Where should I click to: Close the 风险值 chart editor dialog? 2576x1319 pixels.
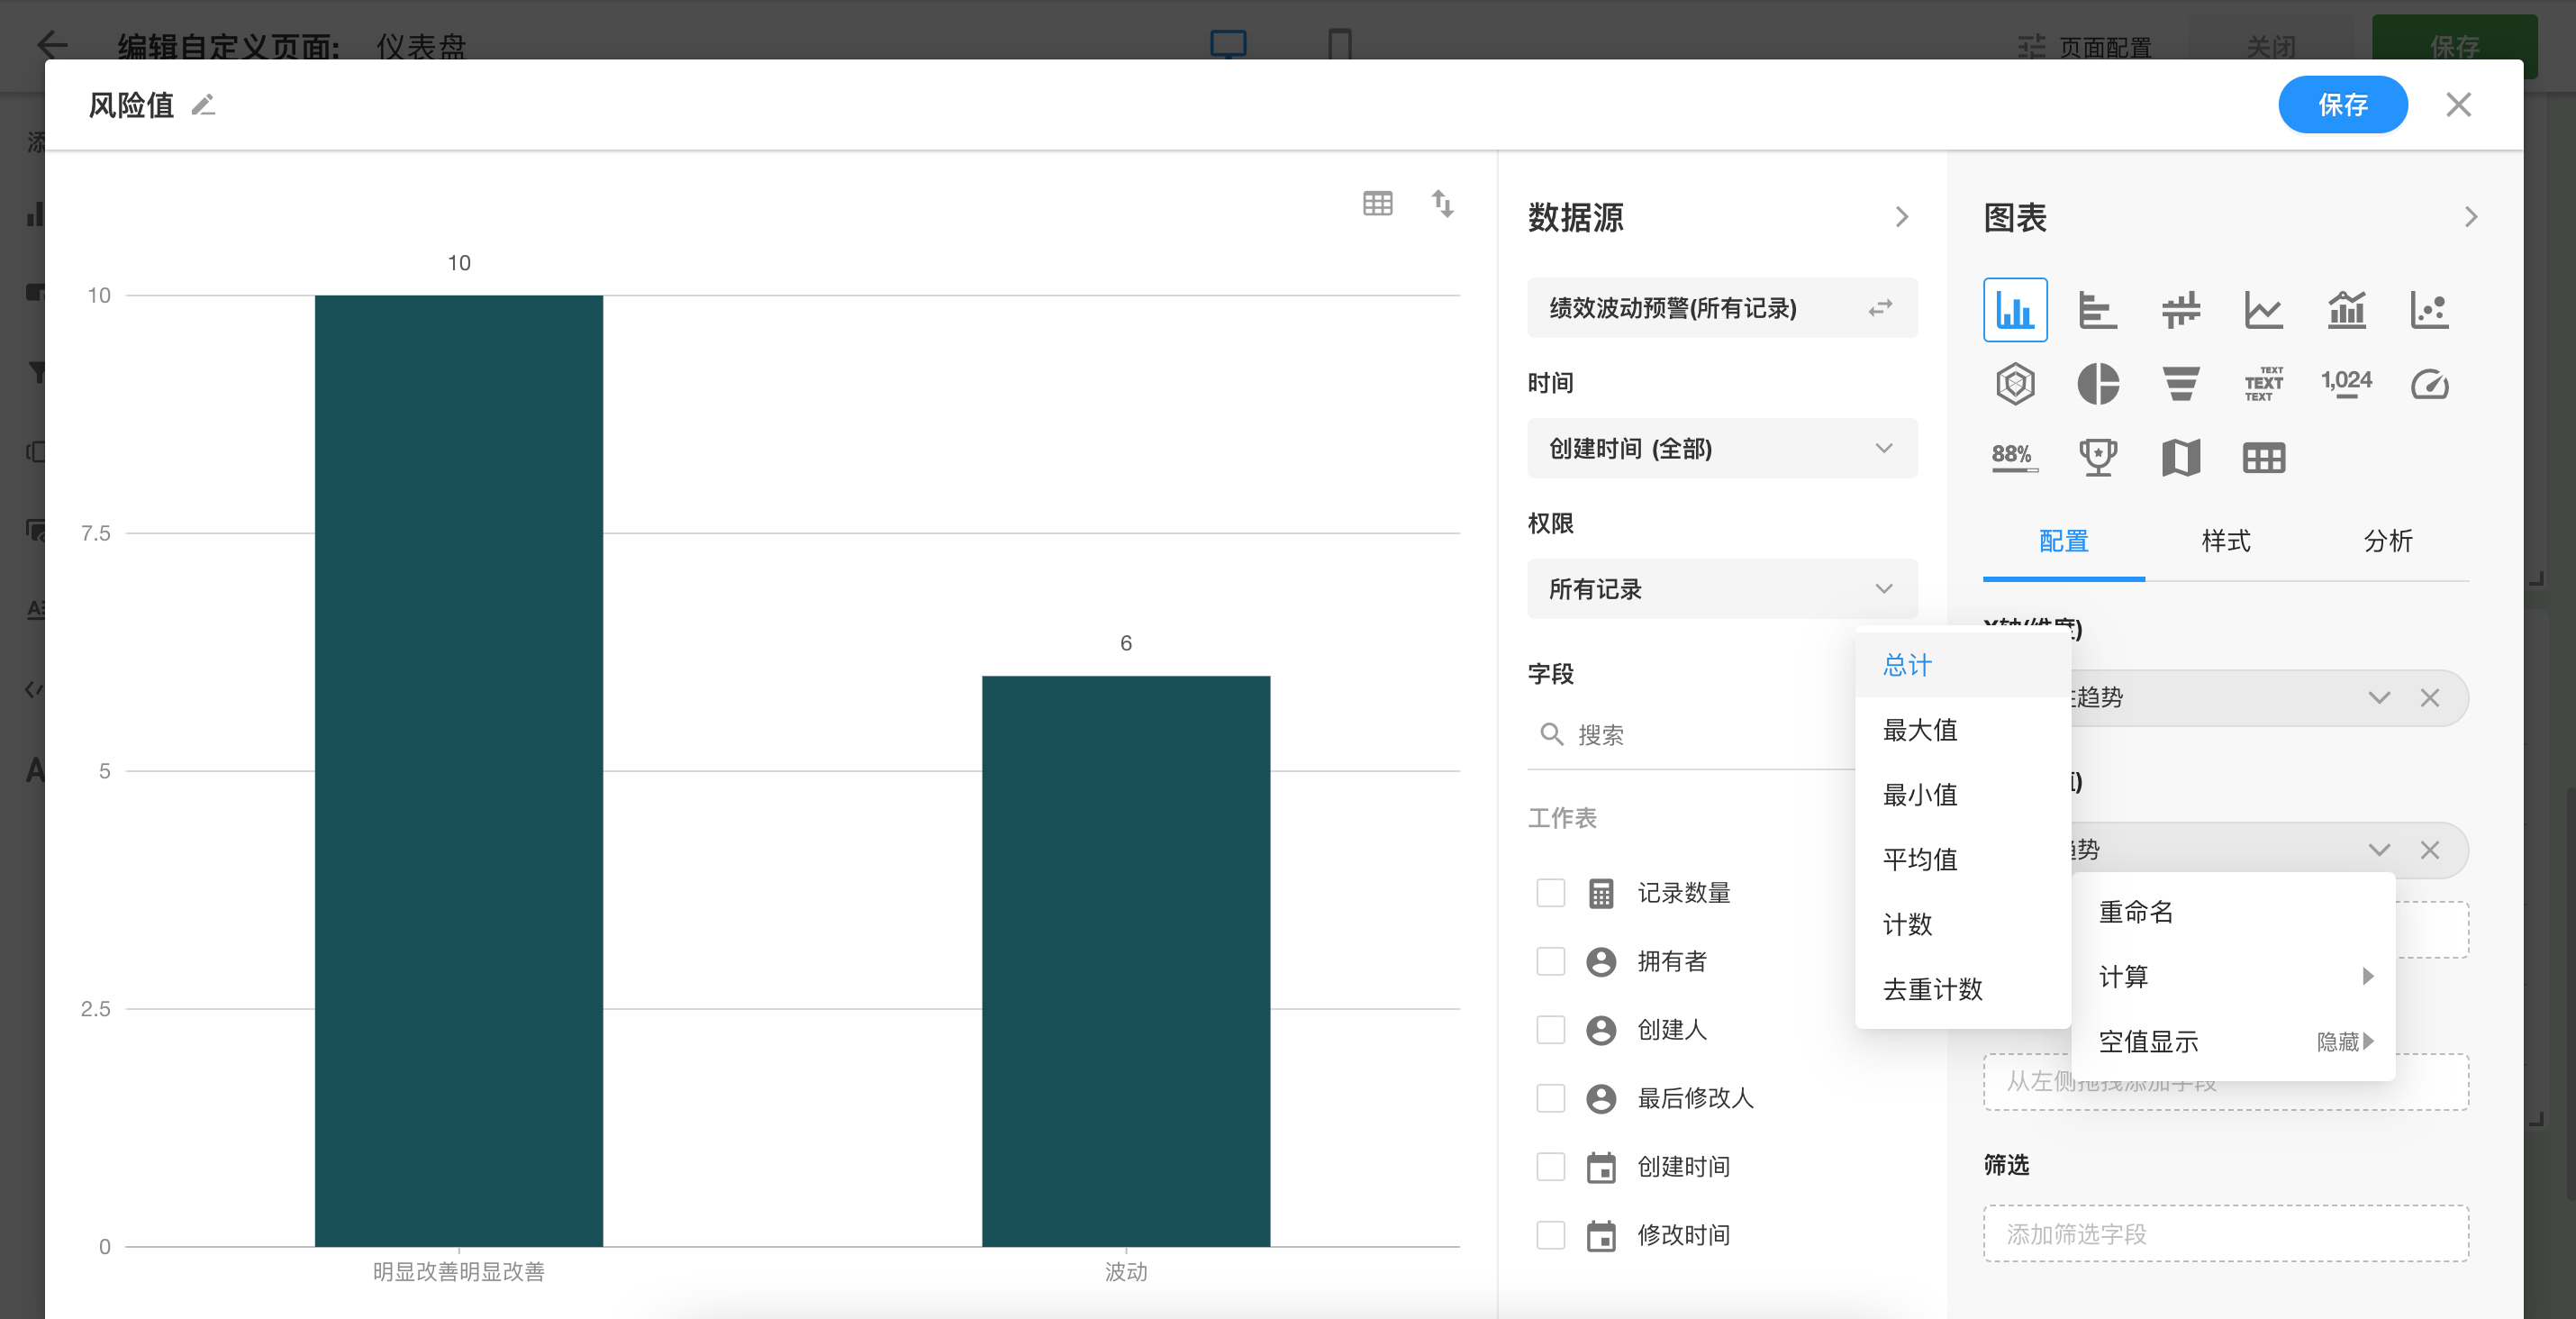[x=2458, y=105]
